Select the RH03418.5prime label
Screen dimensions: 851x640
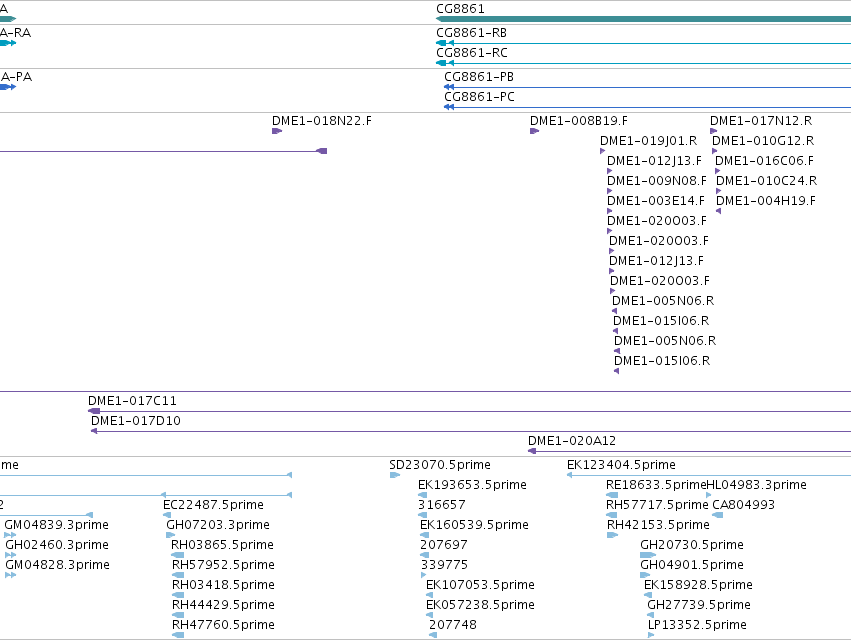[223, 585]
